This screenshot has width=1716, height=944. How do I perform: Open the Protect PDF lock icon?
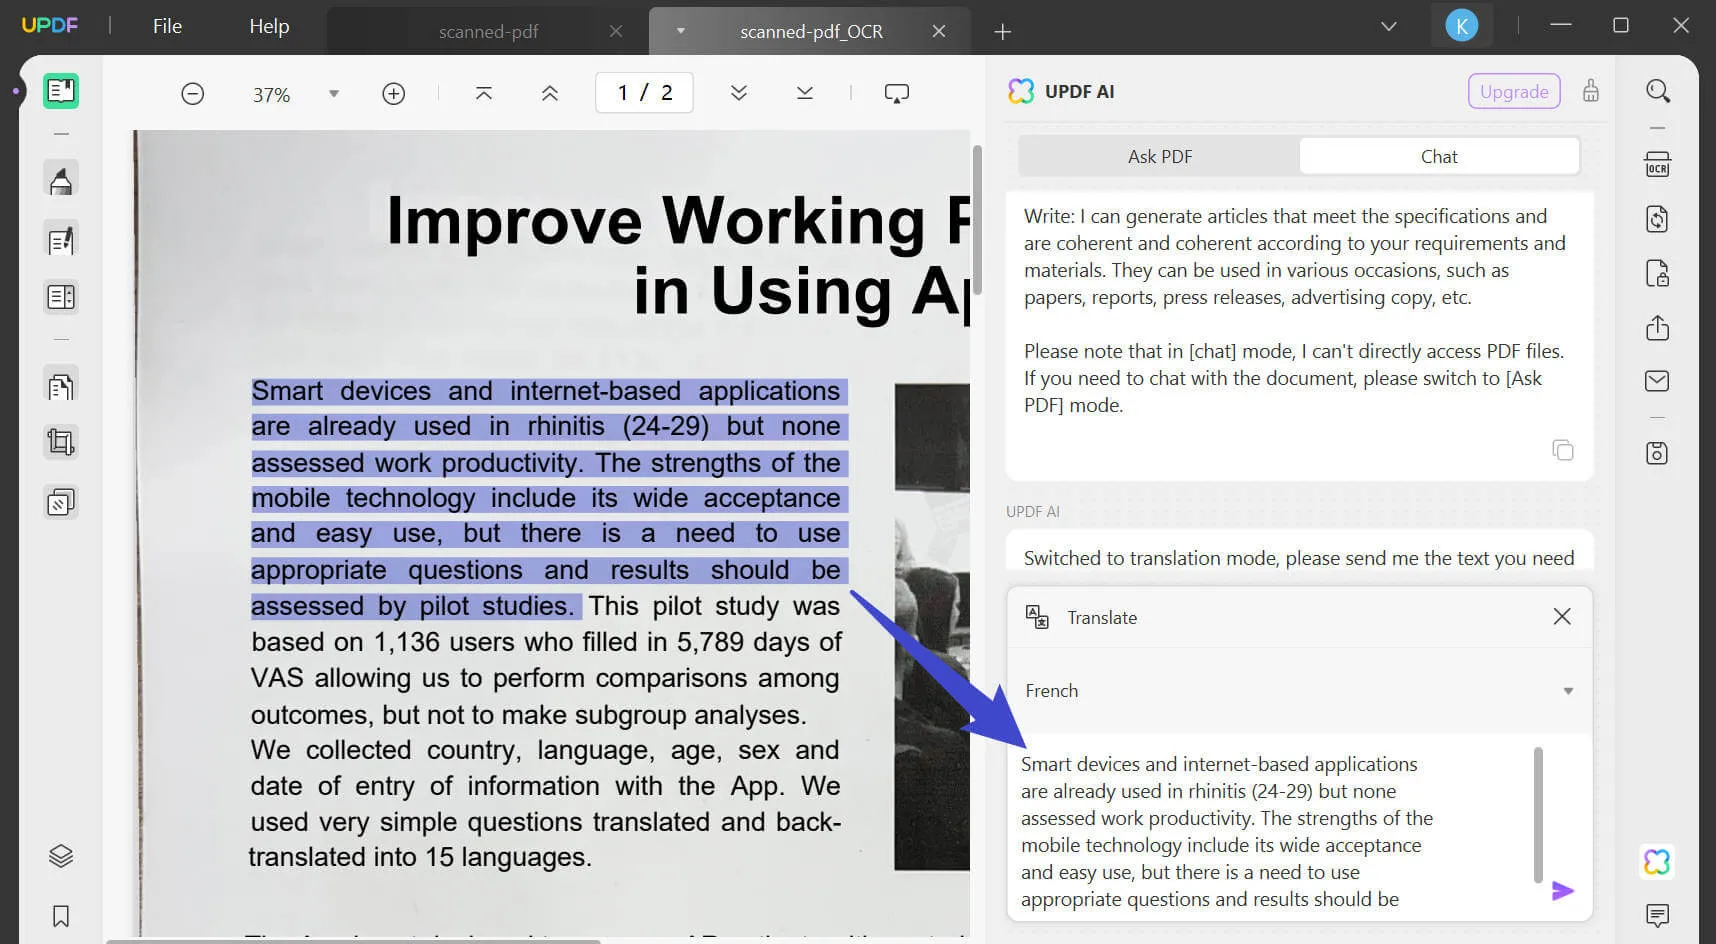(1658, 273)
